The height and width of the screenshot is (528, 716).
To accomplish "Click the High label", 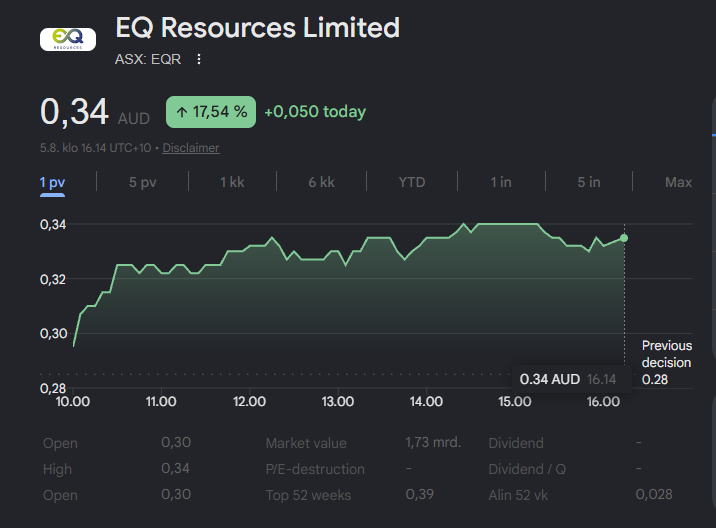I will pyautogui.click(x=58, y=469).
